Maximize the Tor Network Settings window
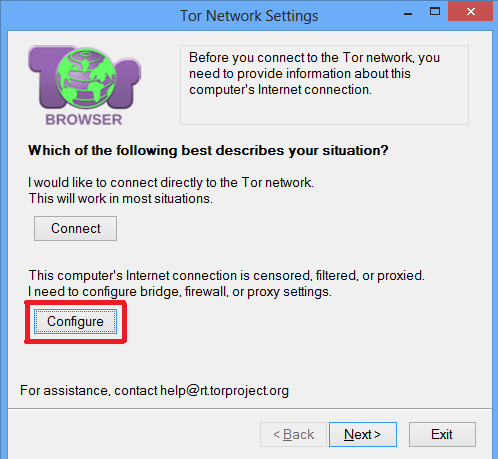Image resolution: width=498 pixels, height=459 pixels. [435, 12]
